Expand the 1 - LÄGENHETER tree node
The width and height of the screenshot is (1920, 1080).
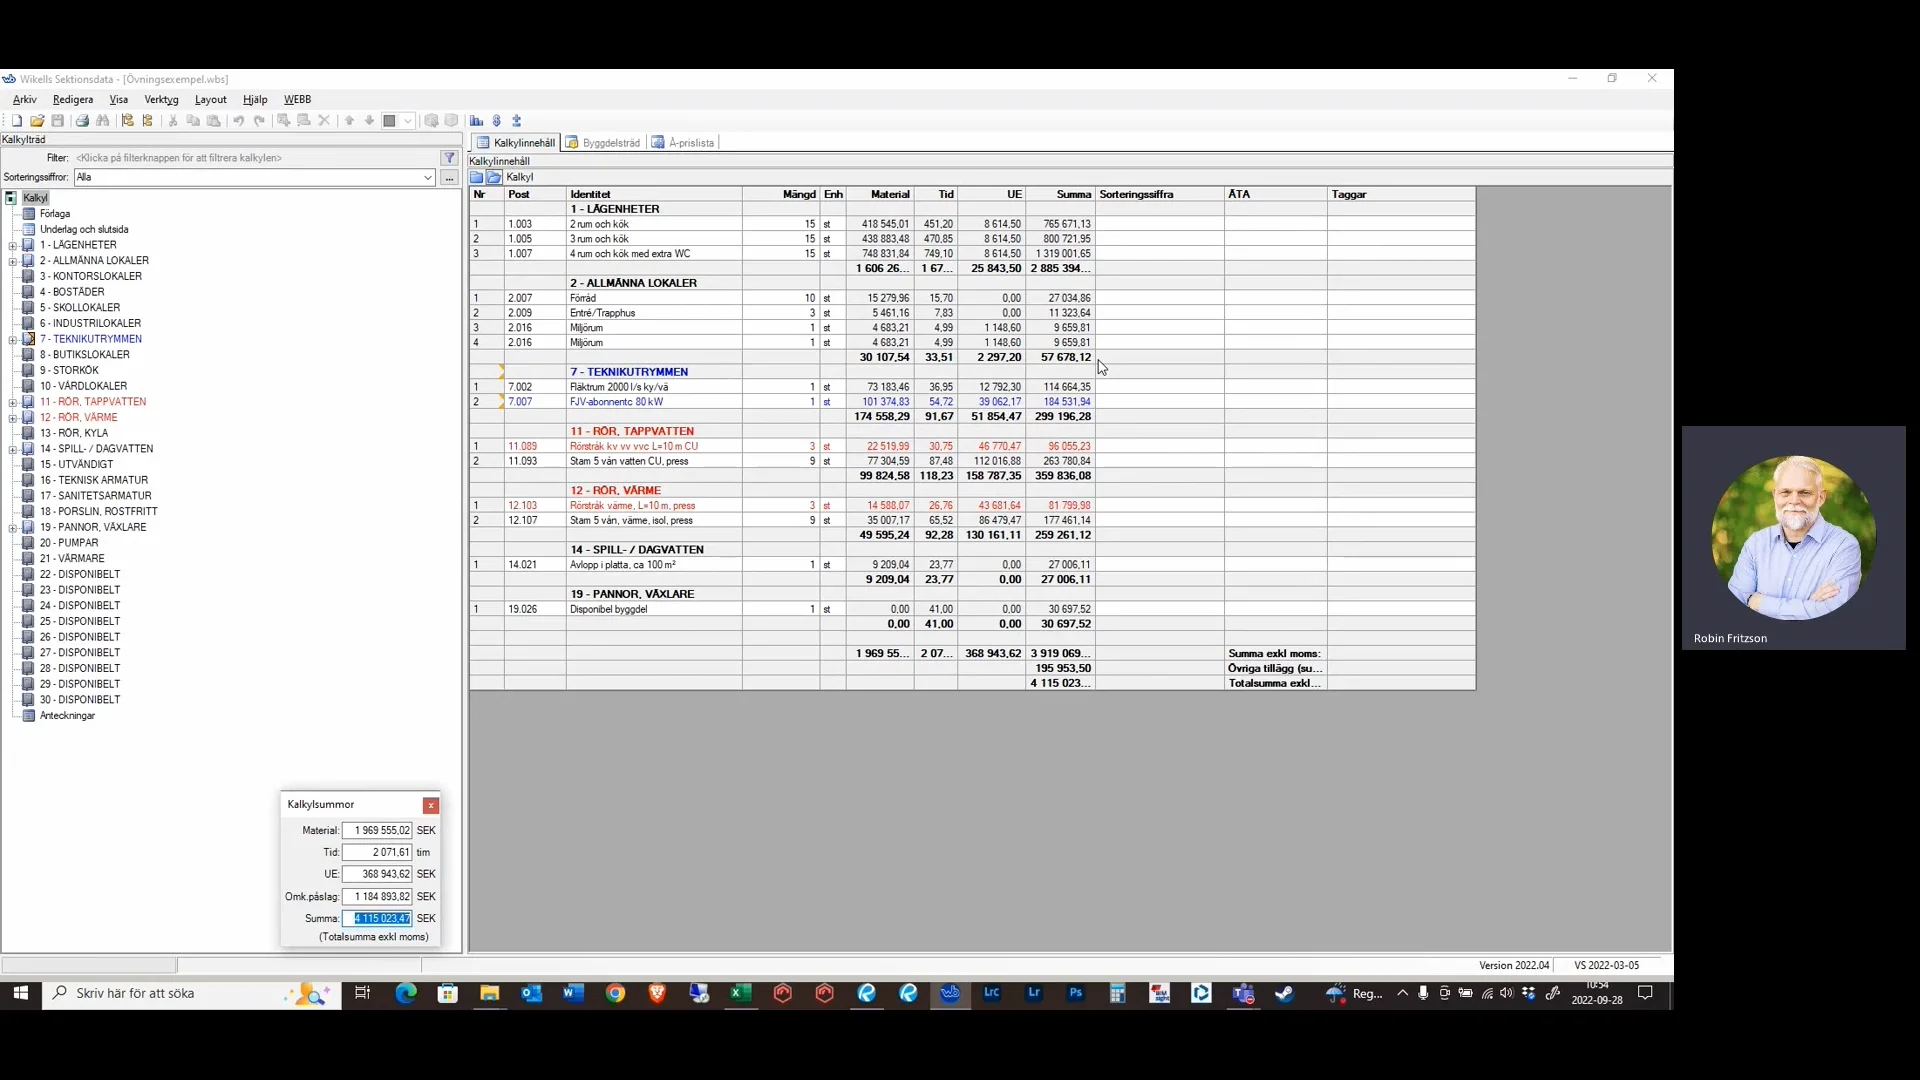[12, 245]
